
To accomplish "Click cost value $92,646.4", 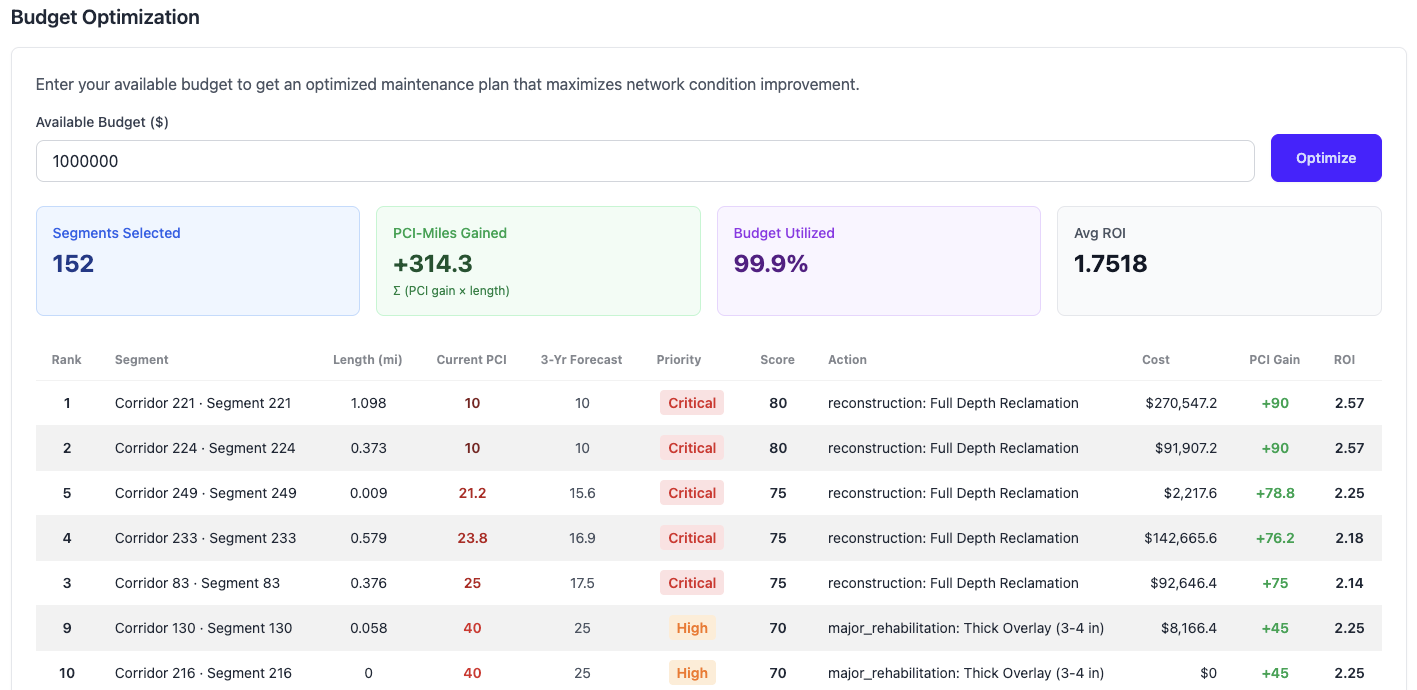I will click(x=1185, y=583).
